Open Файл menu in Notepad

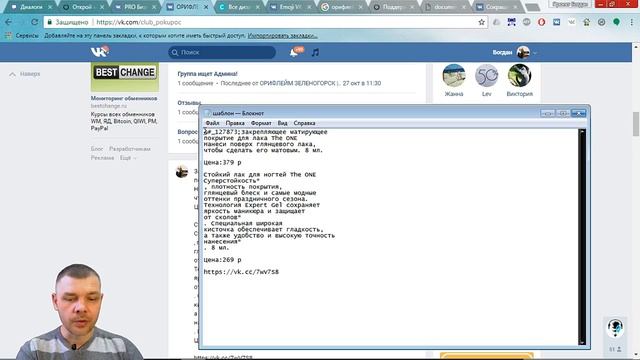[x=212, y=123]
